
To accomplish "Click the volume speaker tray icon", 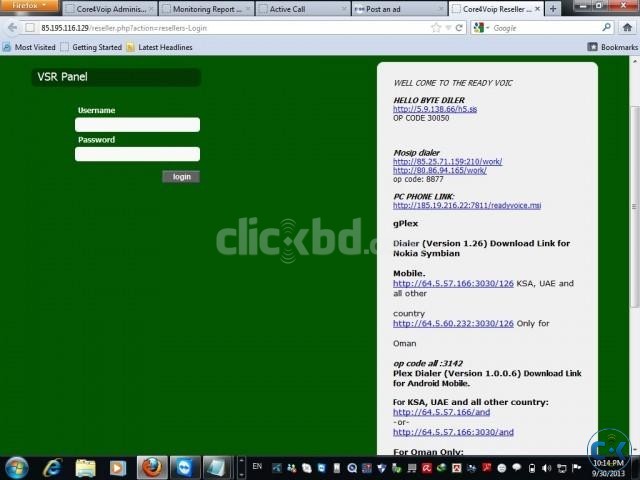I will click(x=547, y=468).
